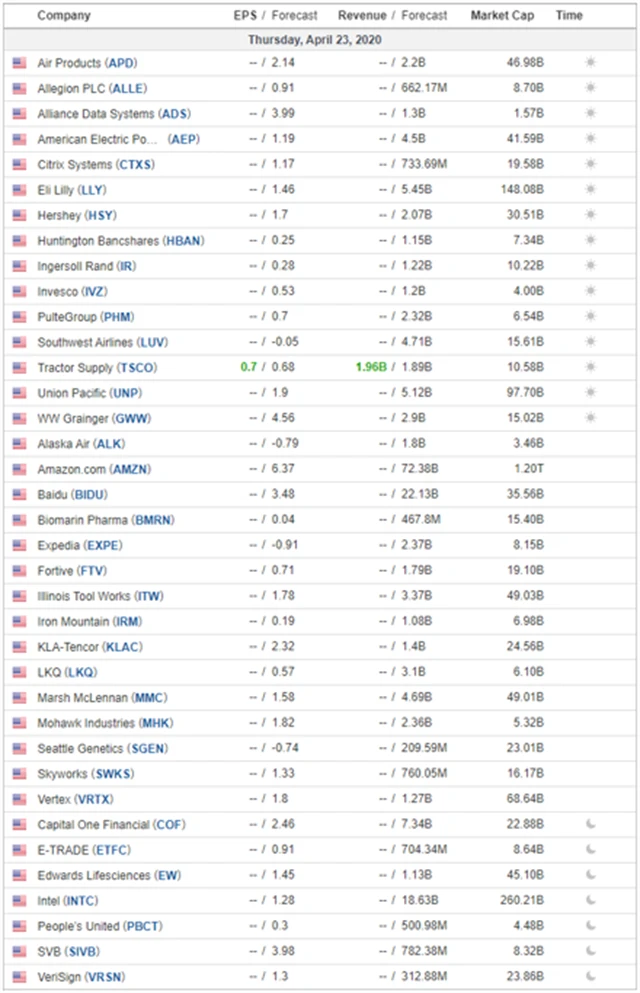This screenshot has width=640, height=993.
Task: Click the moon icon in the VeriSign row
Action: [590, 977]
